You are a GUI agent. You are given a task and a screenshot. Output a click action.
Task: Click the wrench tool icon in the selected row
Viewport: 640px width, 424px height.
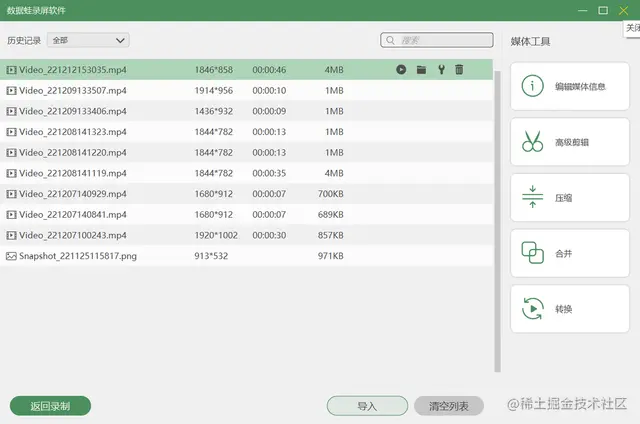point(441,69)
